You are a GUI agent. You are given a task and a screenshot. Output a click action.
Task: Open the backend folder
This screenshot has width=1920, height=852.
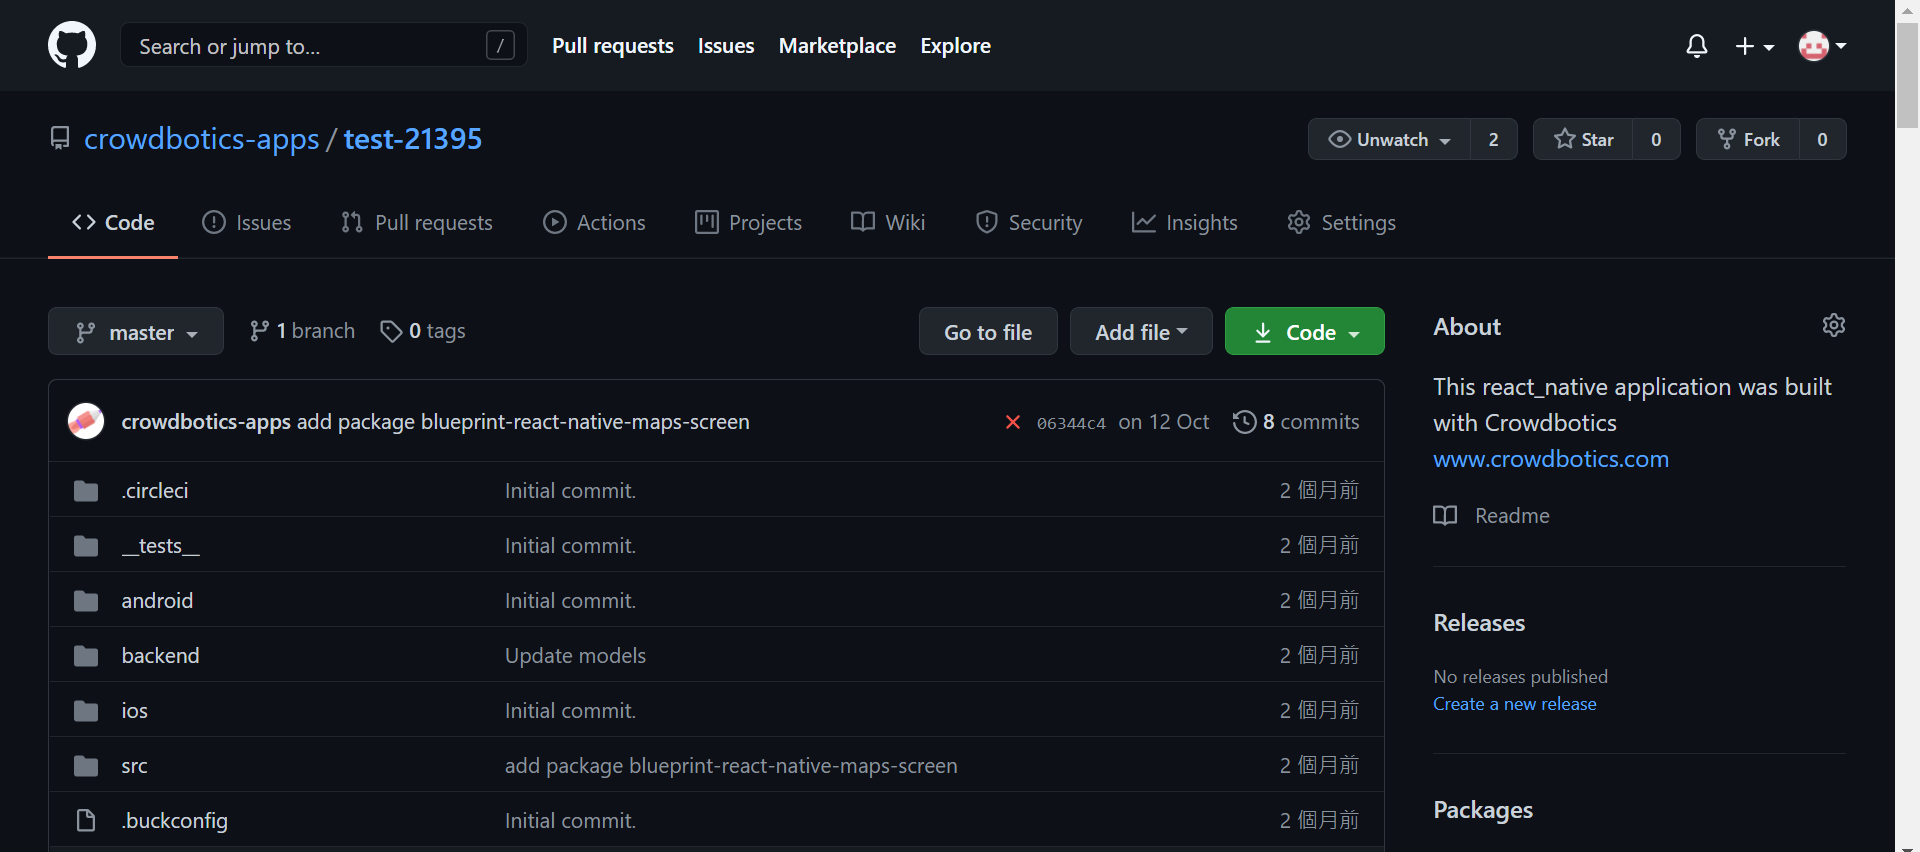[x=161, y=656]
